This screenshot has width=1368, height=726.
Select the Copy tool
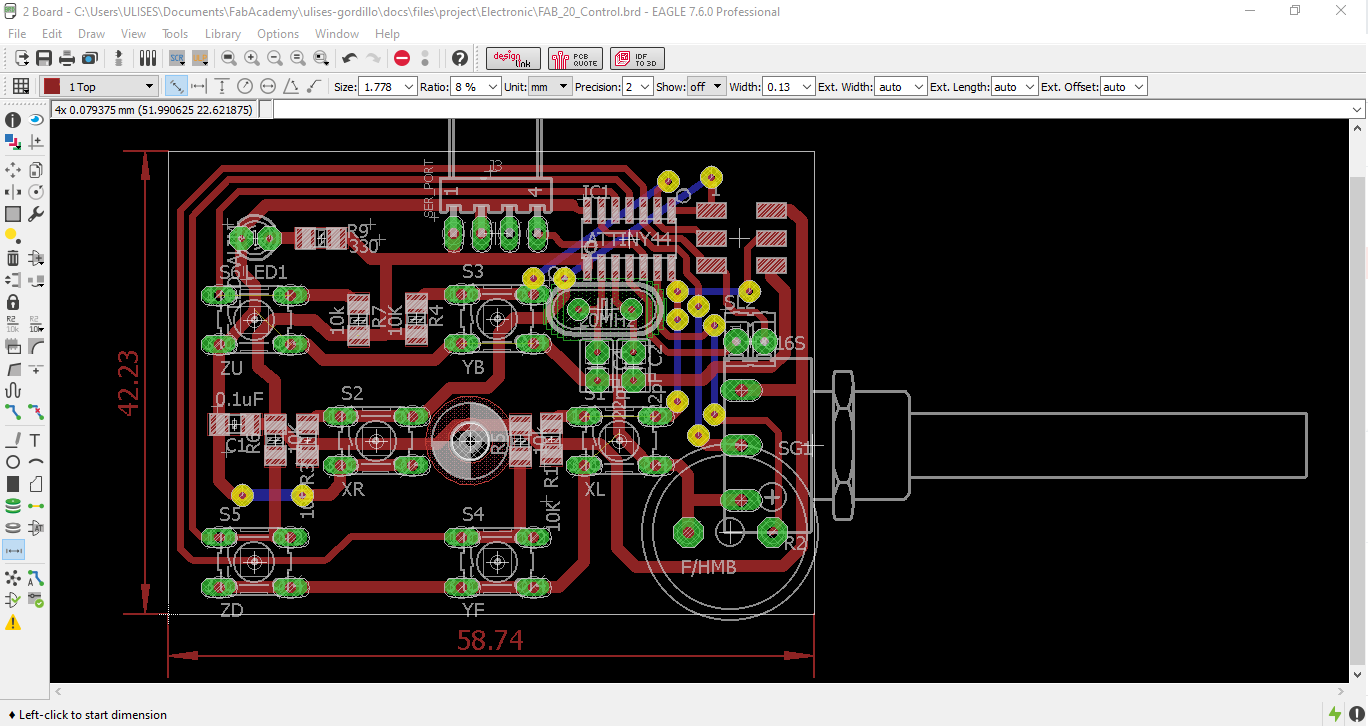tap(36, 170)
